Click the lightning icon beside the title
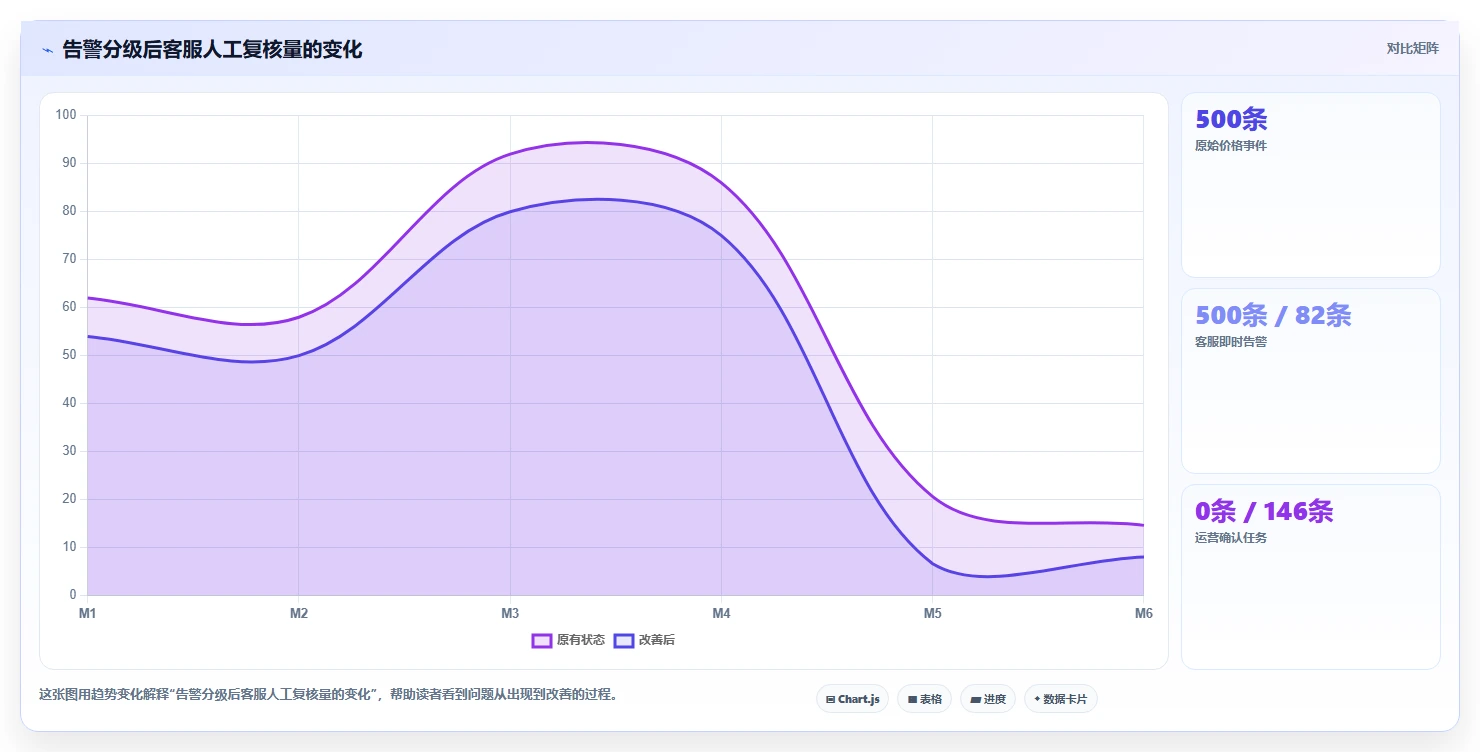 (x=47, y=50)
